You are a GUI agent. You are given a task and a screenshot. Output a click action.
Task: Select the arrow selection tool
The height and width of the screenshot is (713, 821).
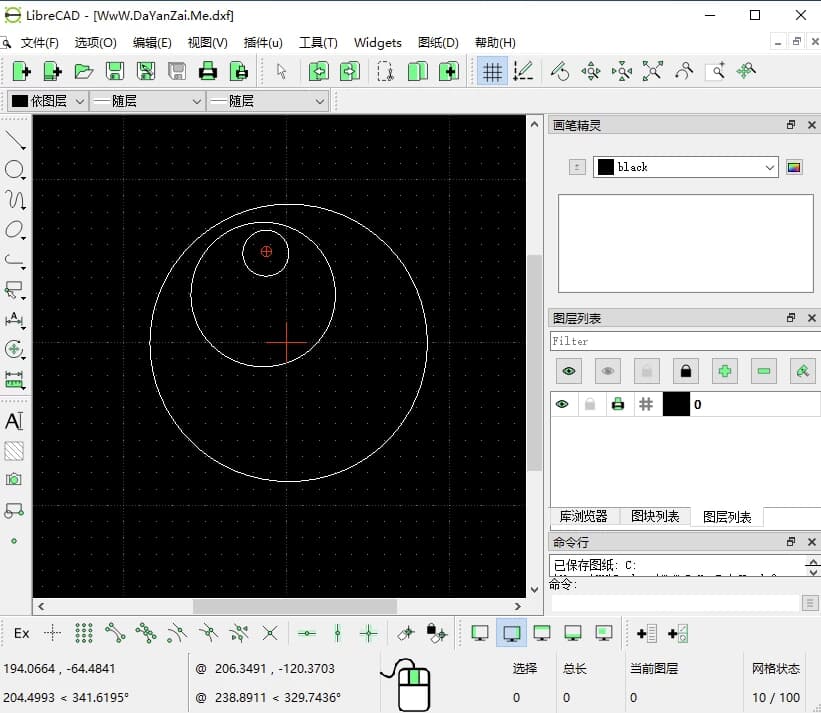pyautogui.click(x=281, y=71)
